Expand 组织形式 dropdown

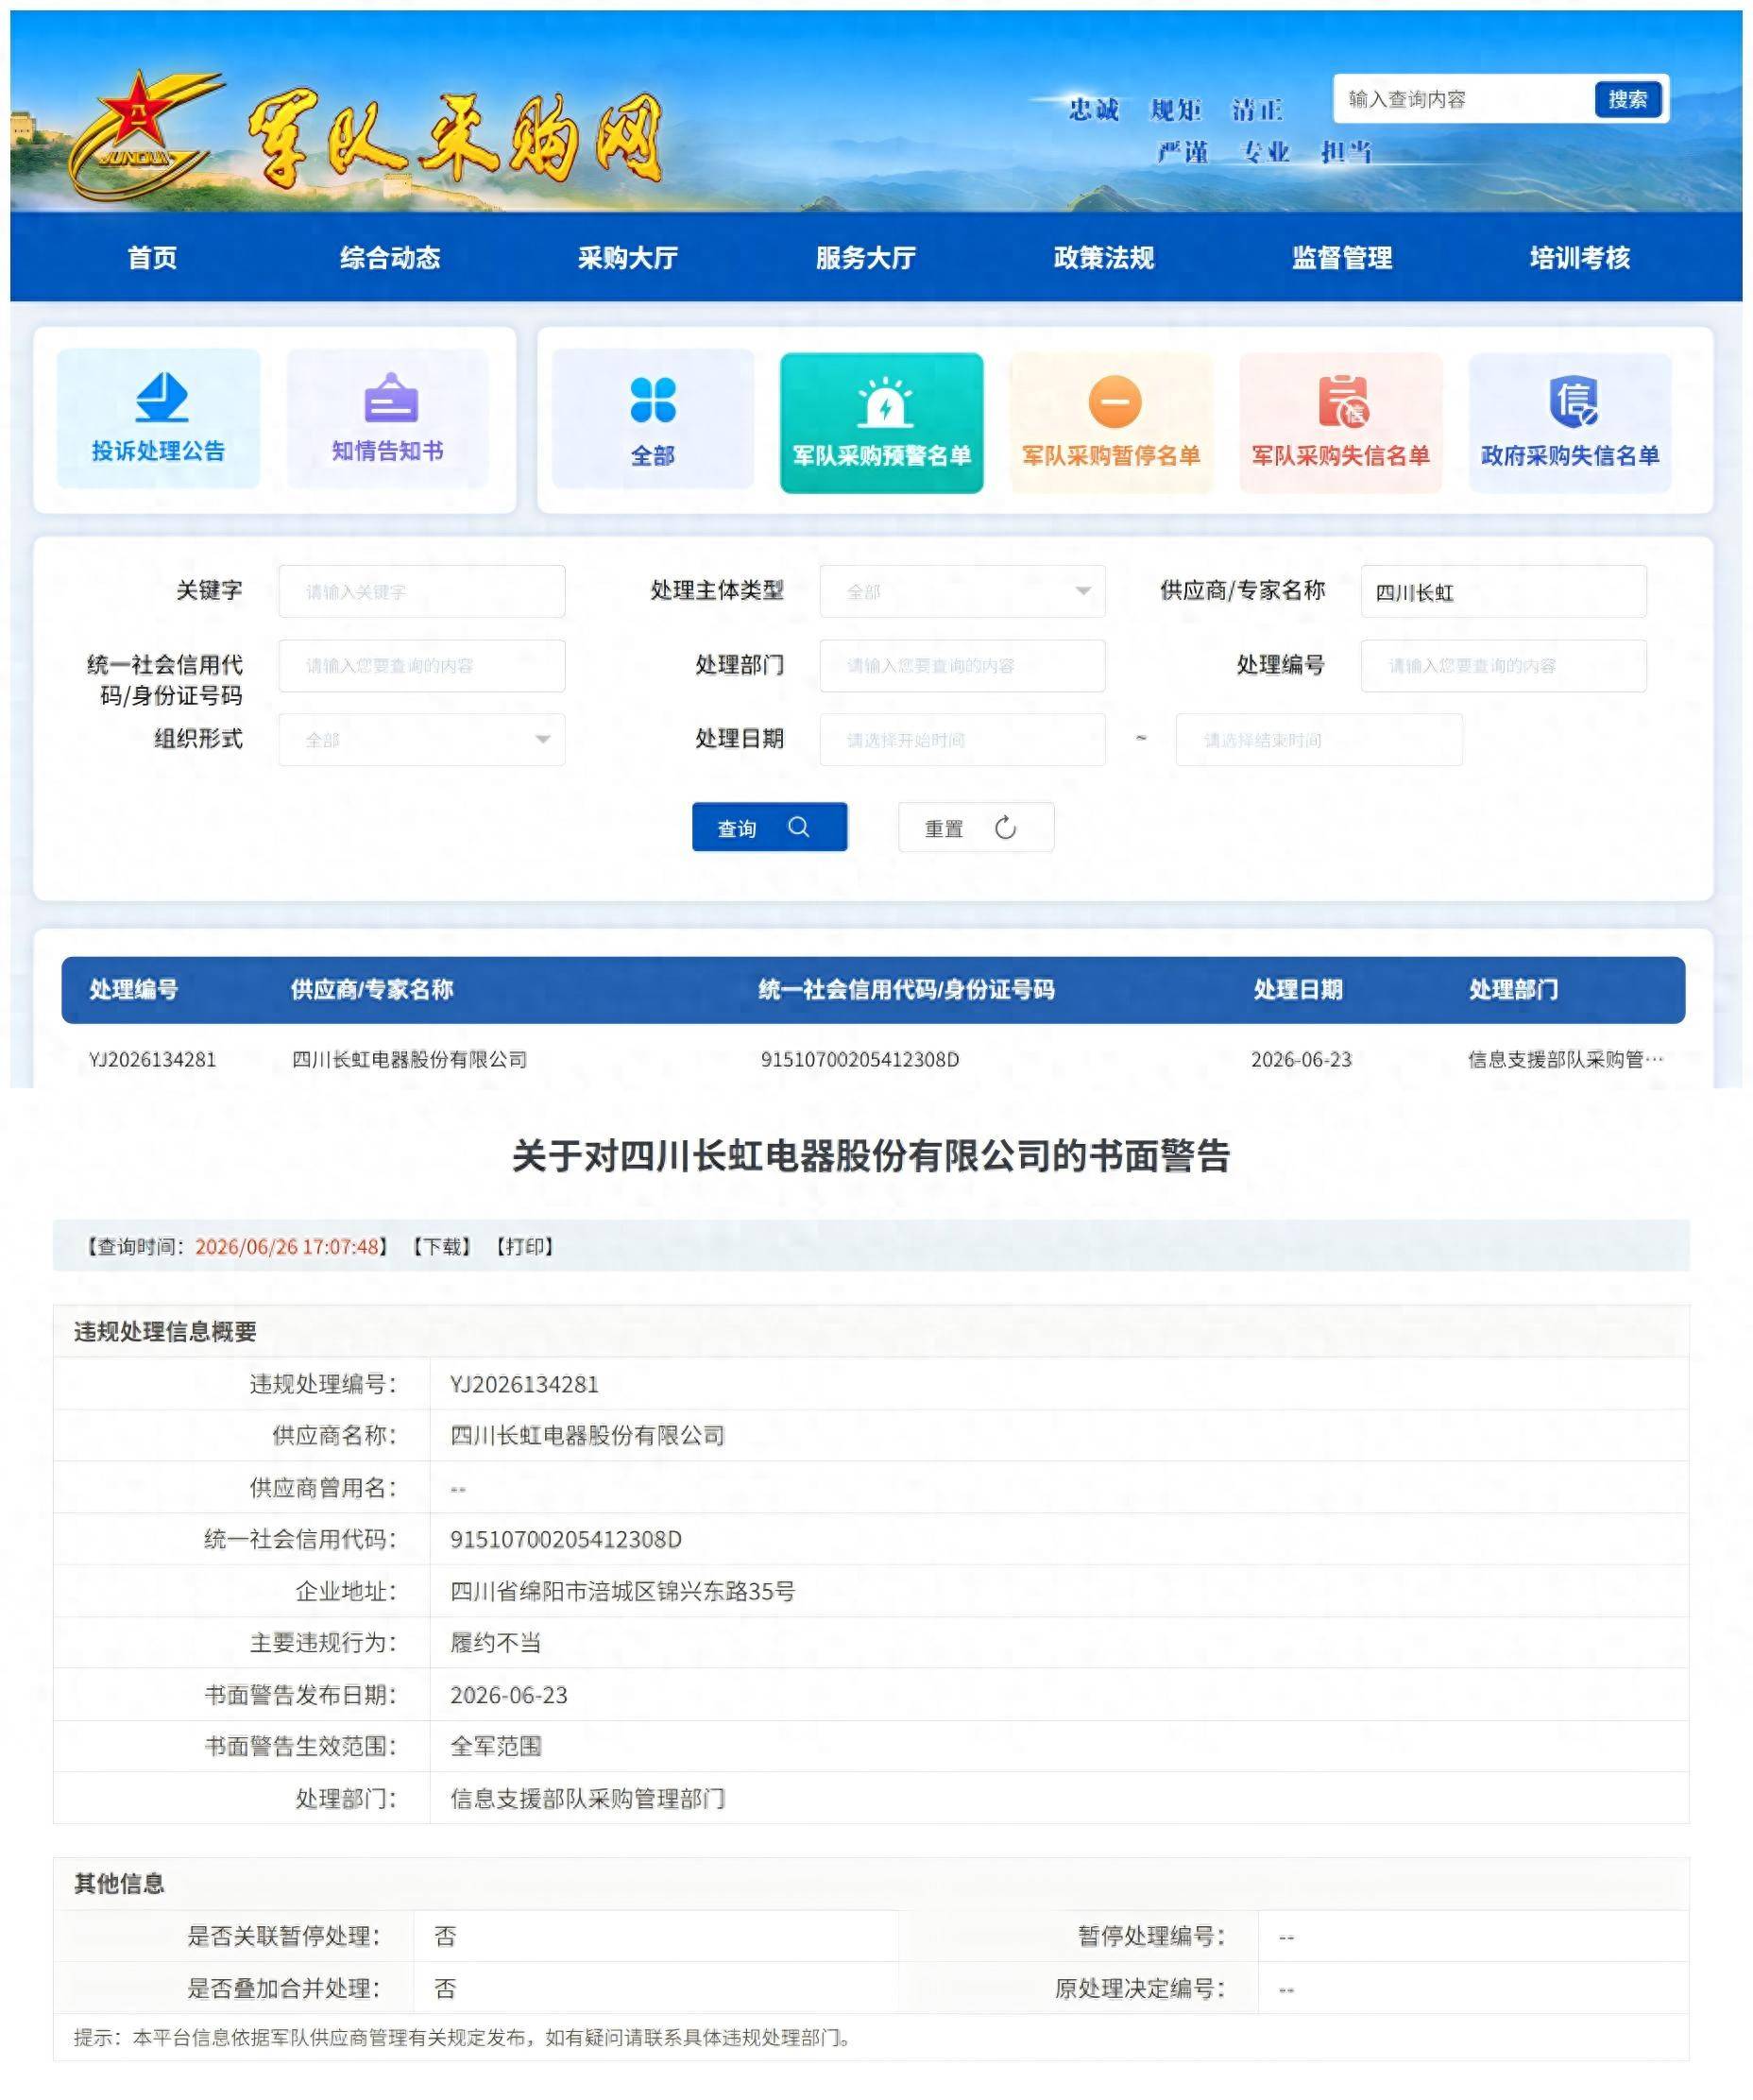pyautogui.click(x=421, y=740)
